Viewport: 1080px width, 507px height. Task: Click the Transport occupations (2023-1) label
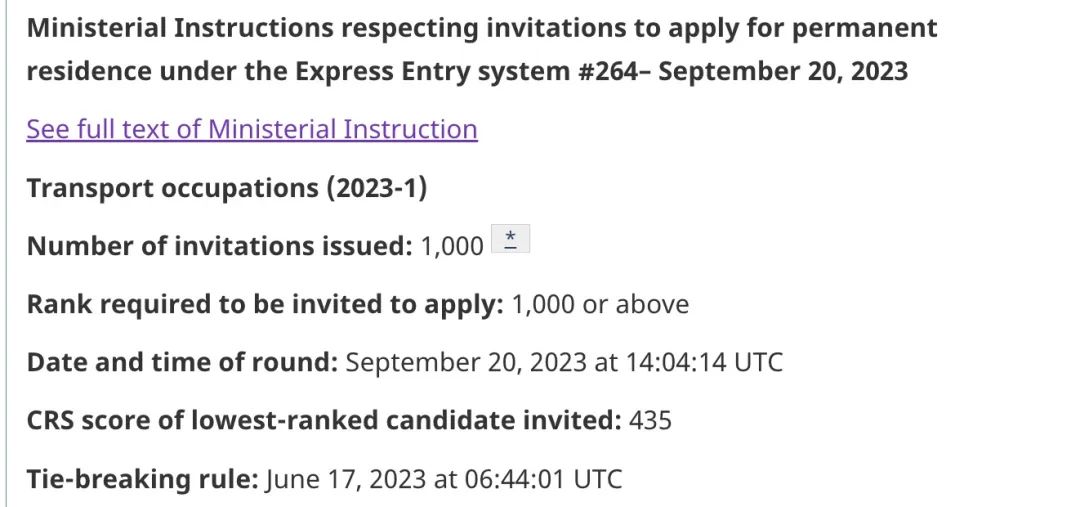(x=227, y=188)
